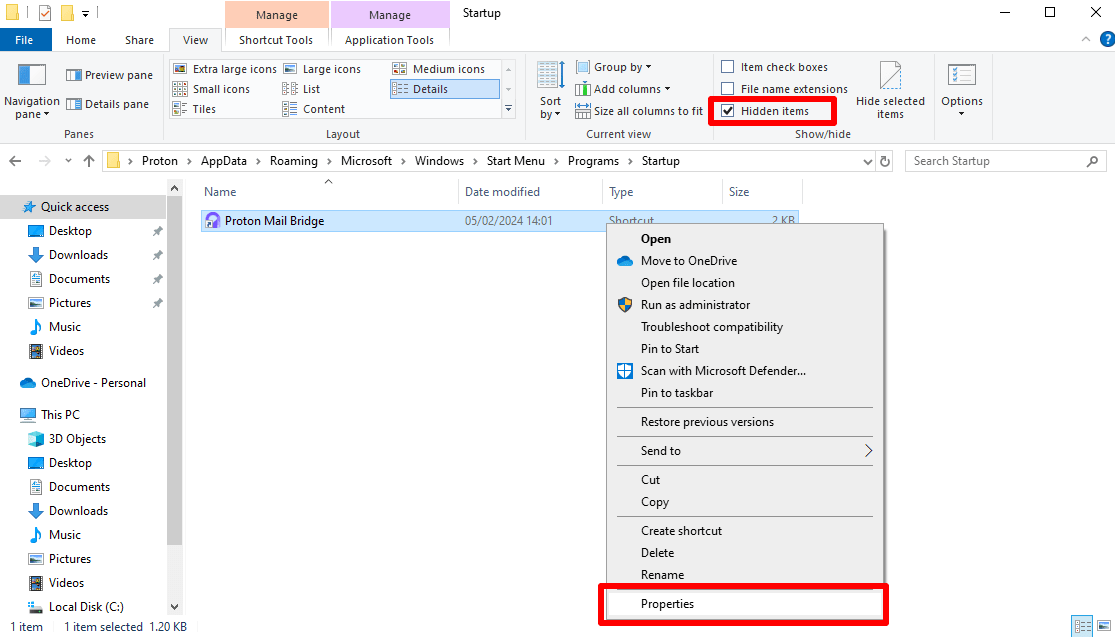Sort by the Name column header
The height and width of the screenshot is (637, 1115).
329,192
